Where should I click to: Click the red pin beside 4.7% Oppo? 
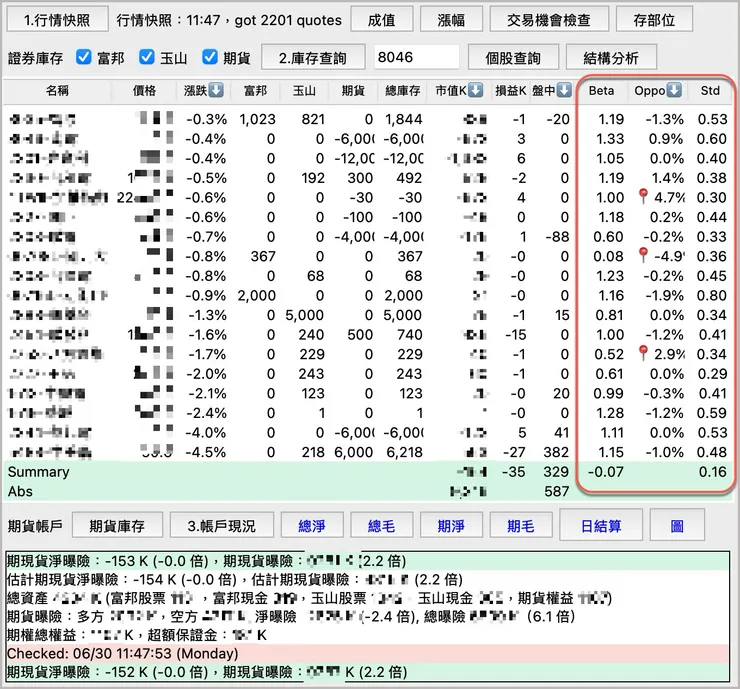tap(643, 196)
